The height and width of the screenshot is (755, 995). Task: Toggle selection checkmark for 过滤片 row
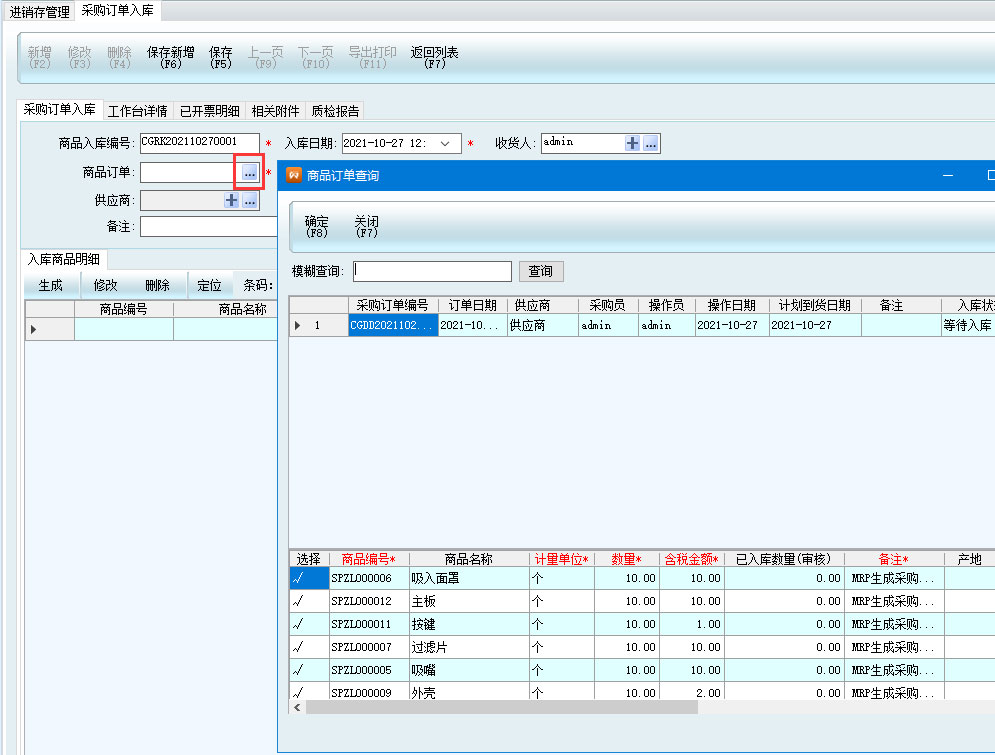click(309, 647)
